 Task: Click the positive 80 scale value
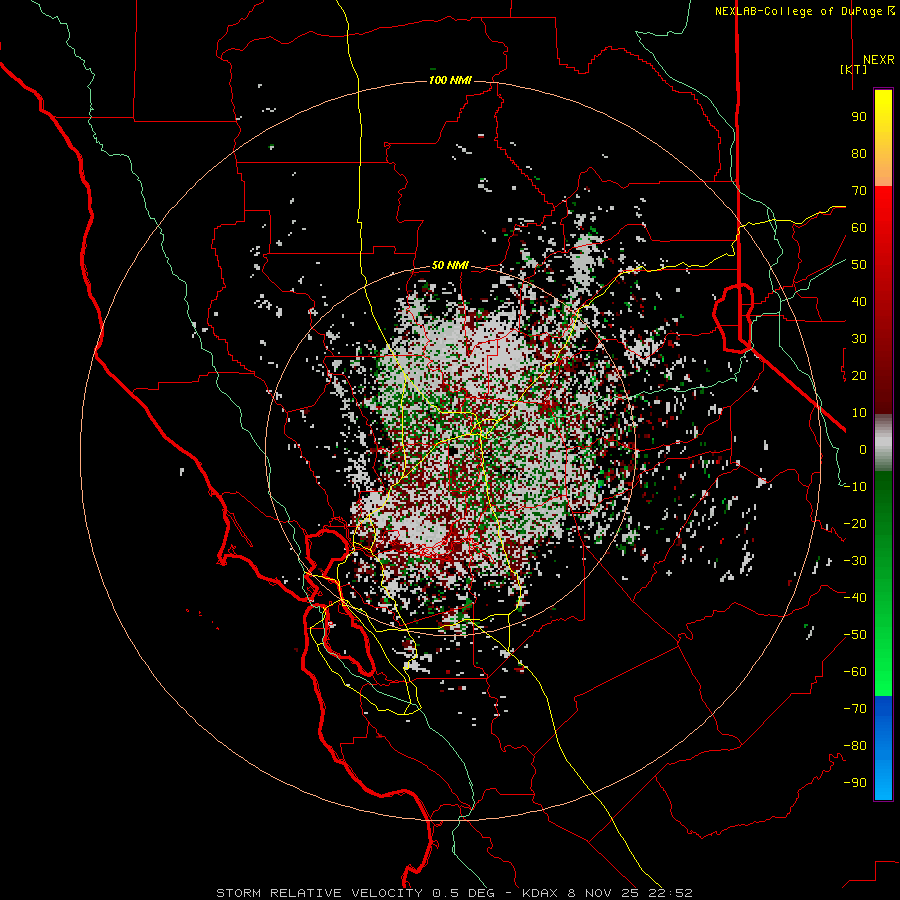[859, 153]
